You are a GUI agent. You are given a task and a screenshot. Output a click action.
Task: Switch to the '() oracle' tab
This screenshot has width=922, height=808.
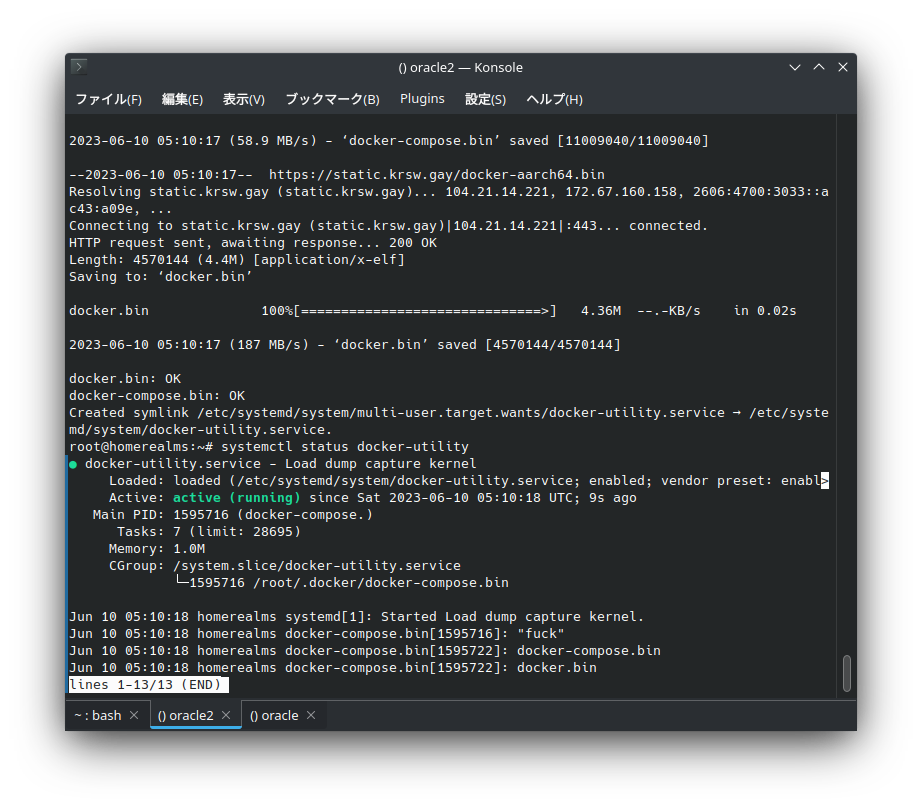click(273, 715)
